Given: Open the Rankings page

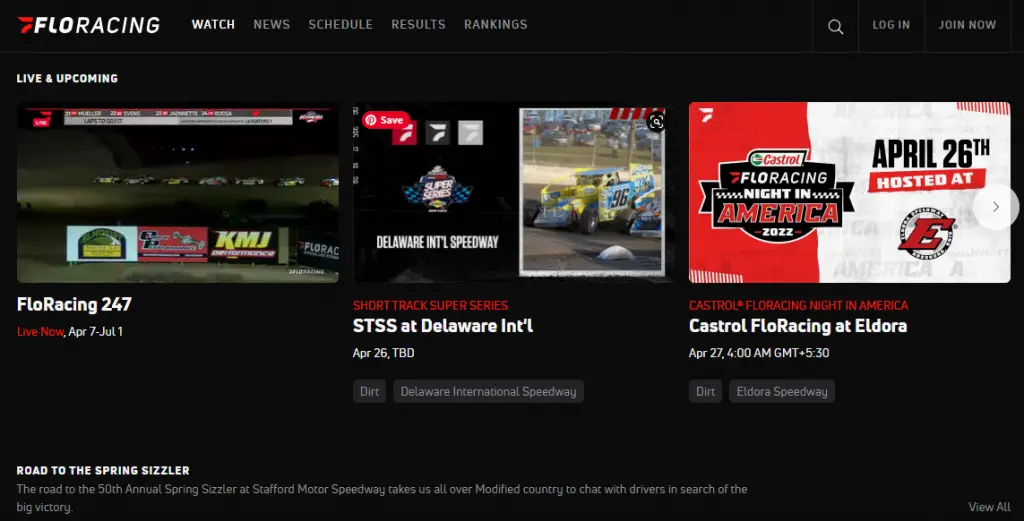Looking at the screenshot, I should tap(496, 25).
